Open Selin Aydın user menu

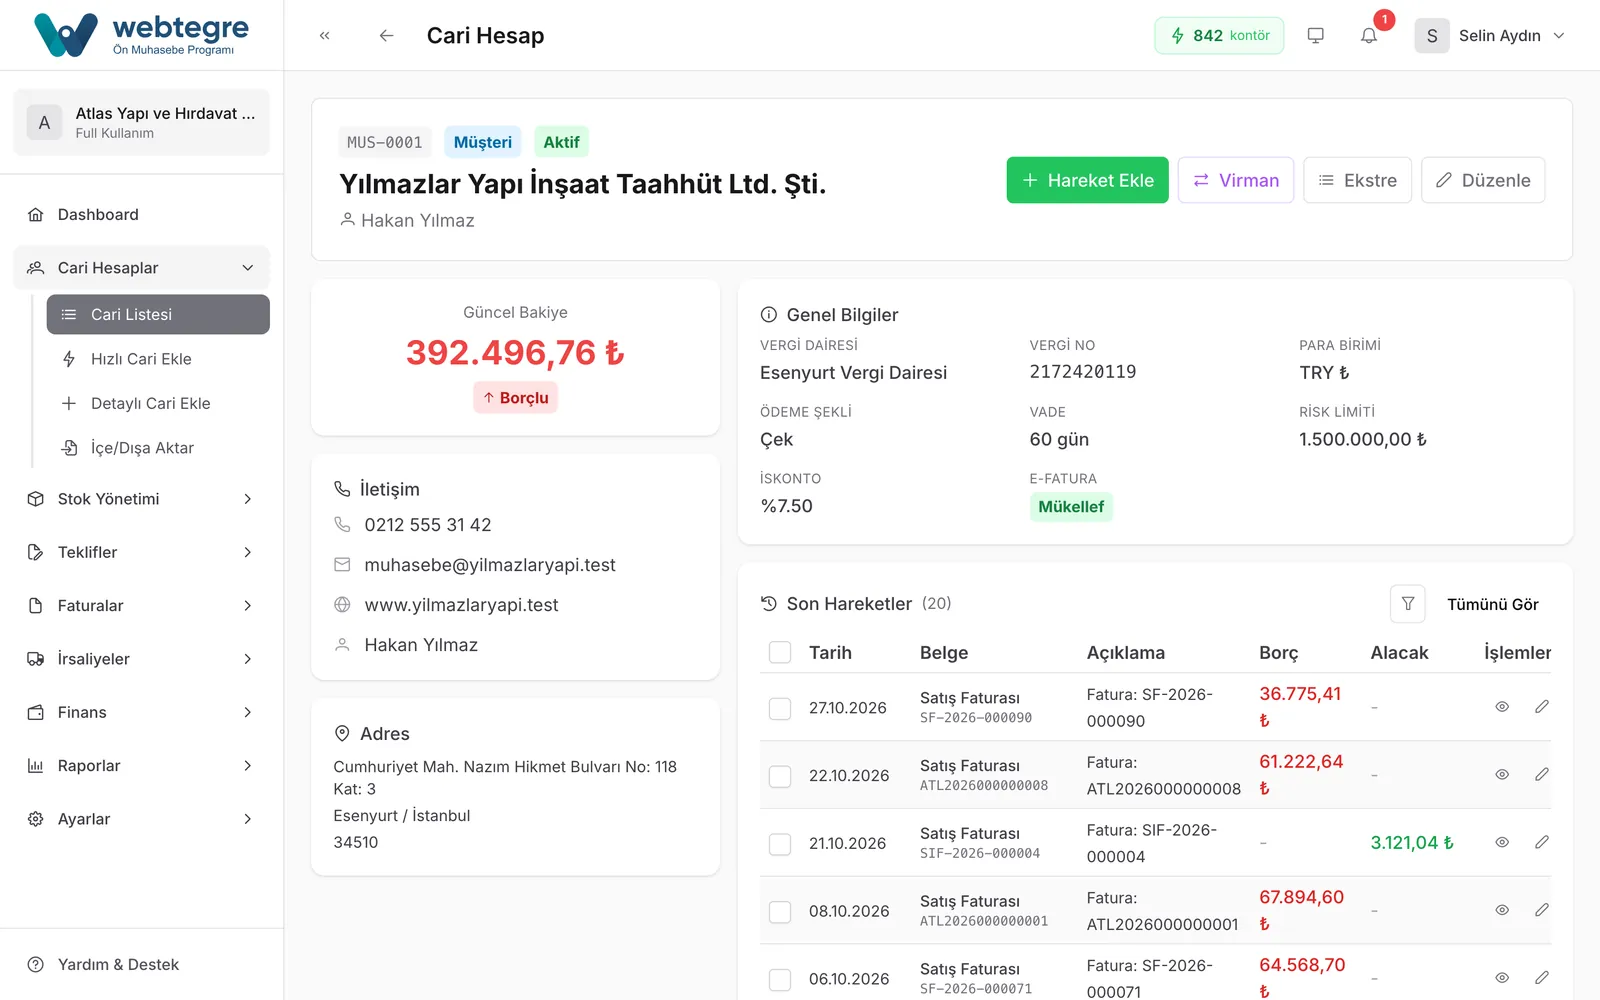click(1490, 35)
